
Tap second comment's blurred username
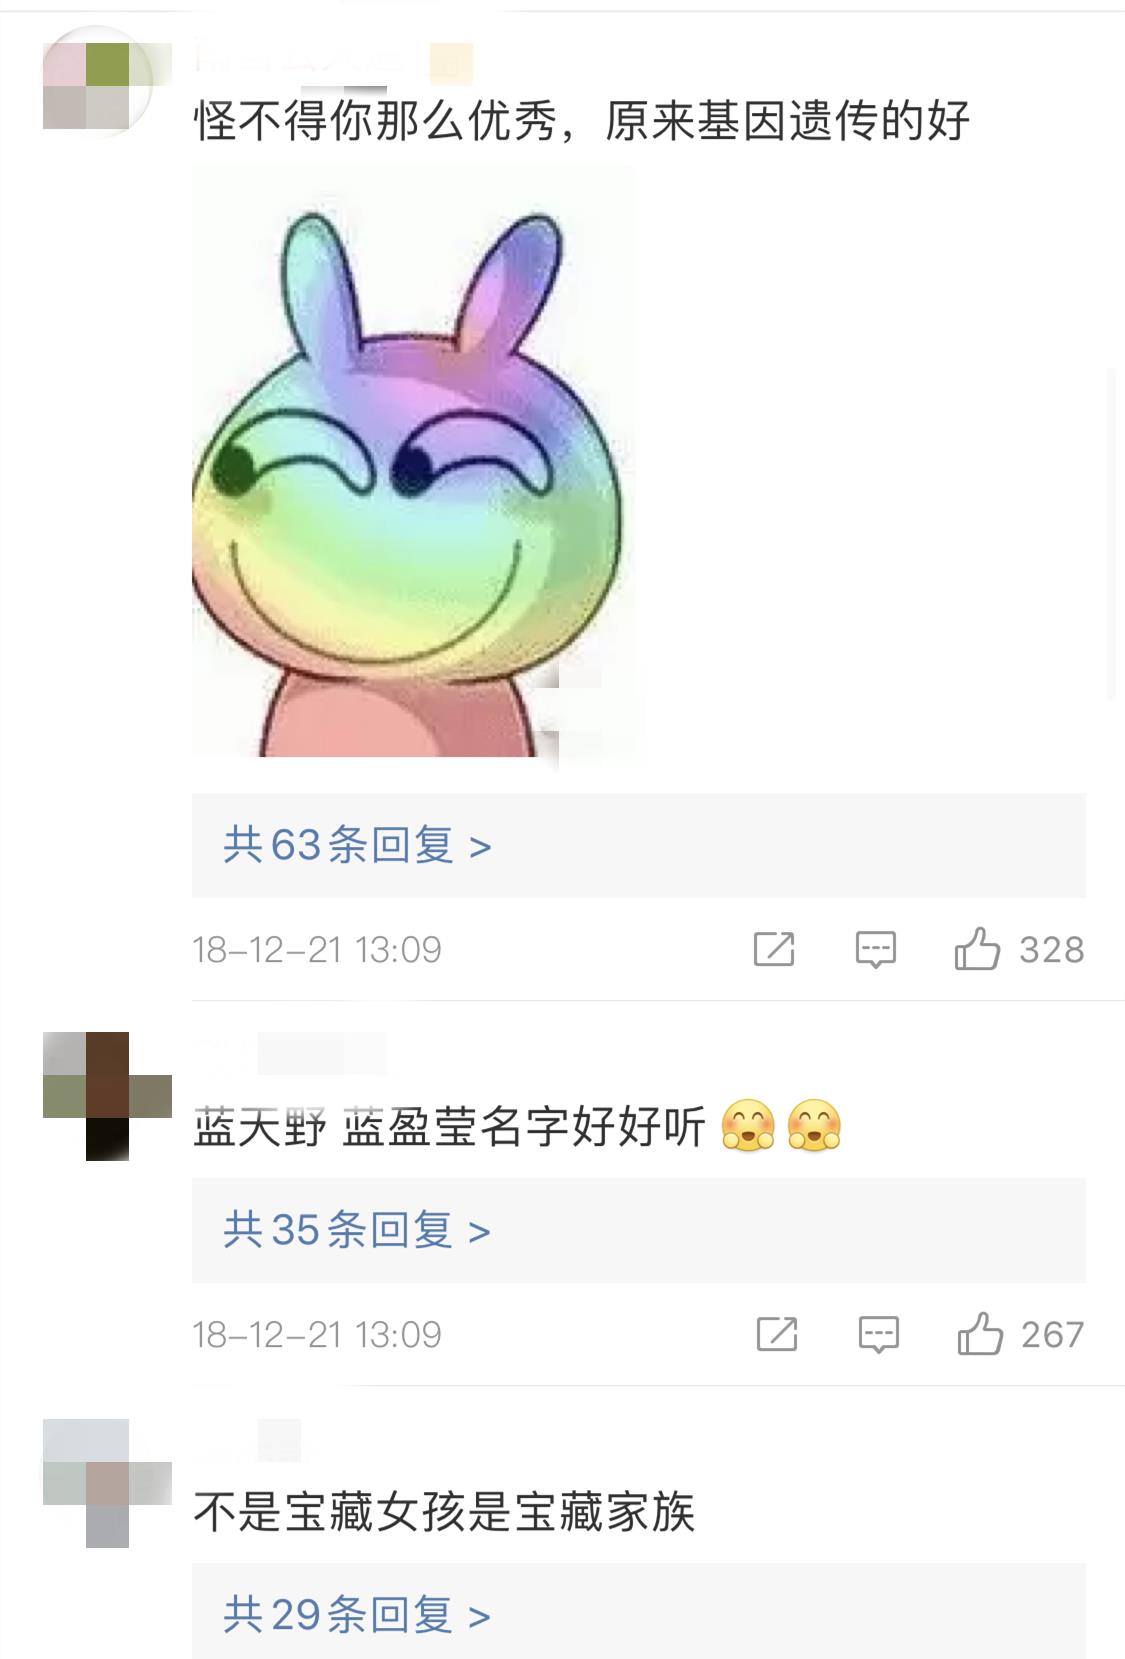(290, 1054)
